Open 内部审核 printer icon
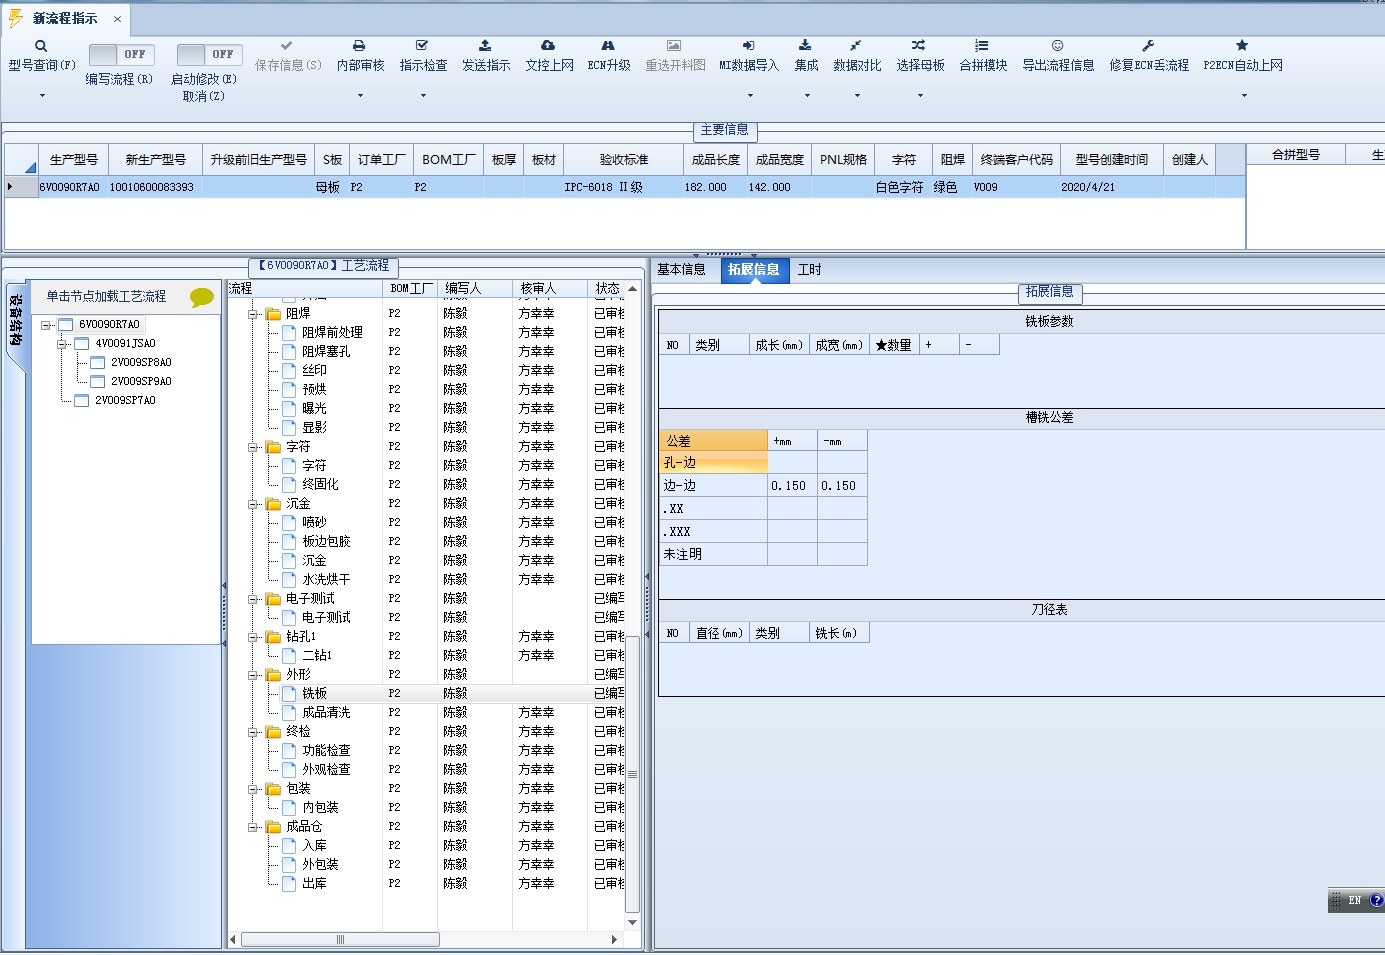 coord(359,45)
